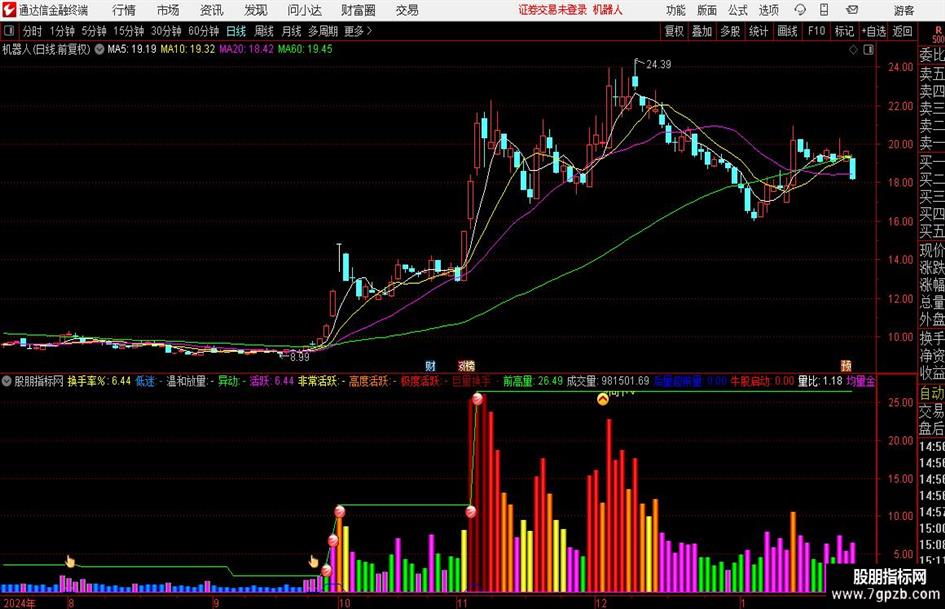Click the 游客 guest account label
Screen dimensions: 945x609
903,10
